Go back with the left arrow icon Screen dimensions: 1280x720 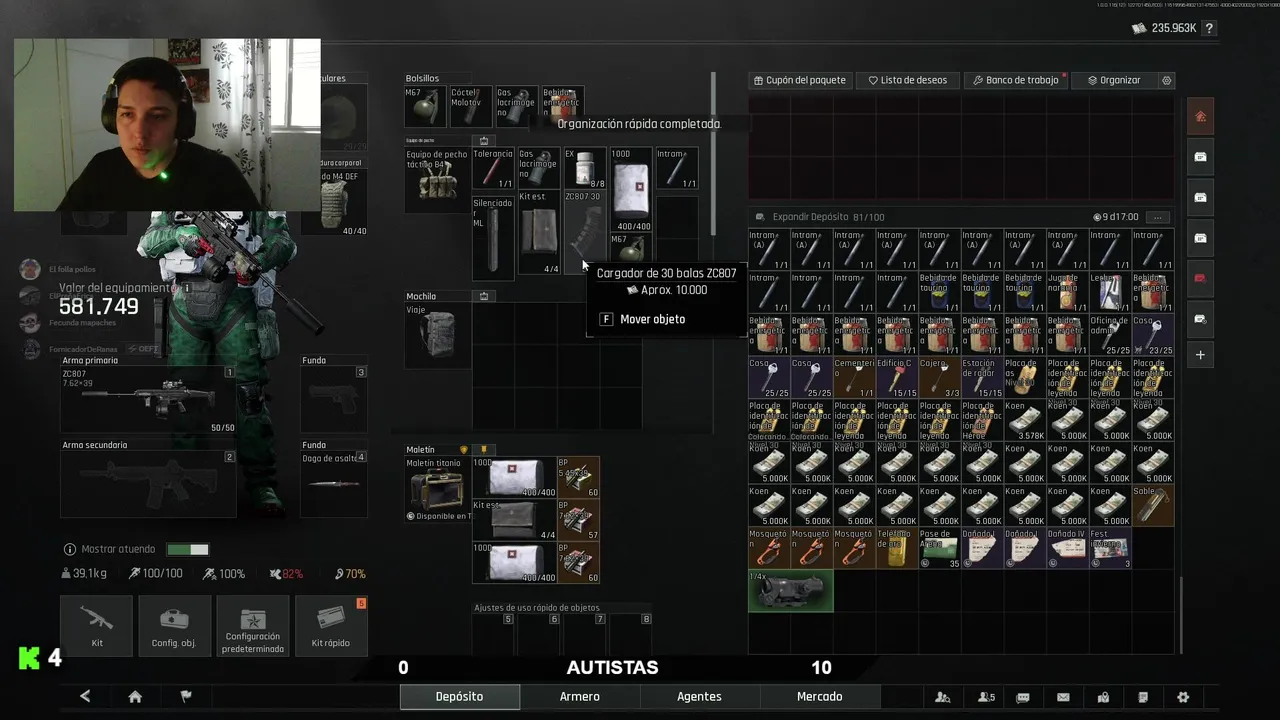(x=85, y=697)
